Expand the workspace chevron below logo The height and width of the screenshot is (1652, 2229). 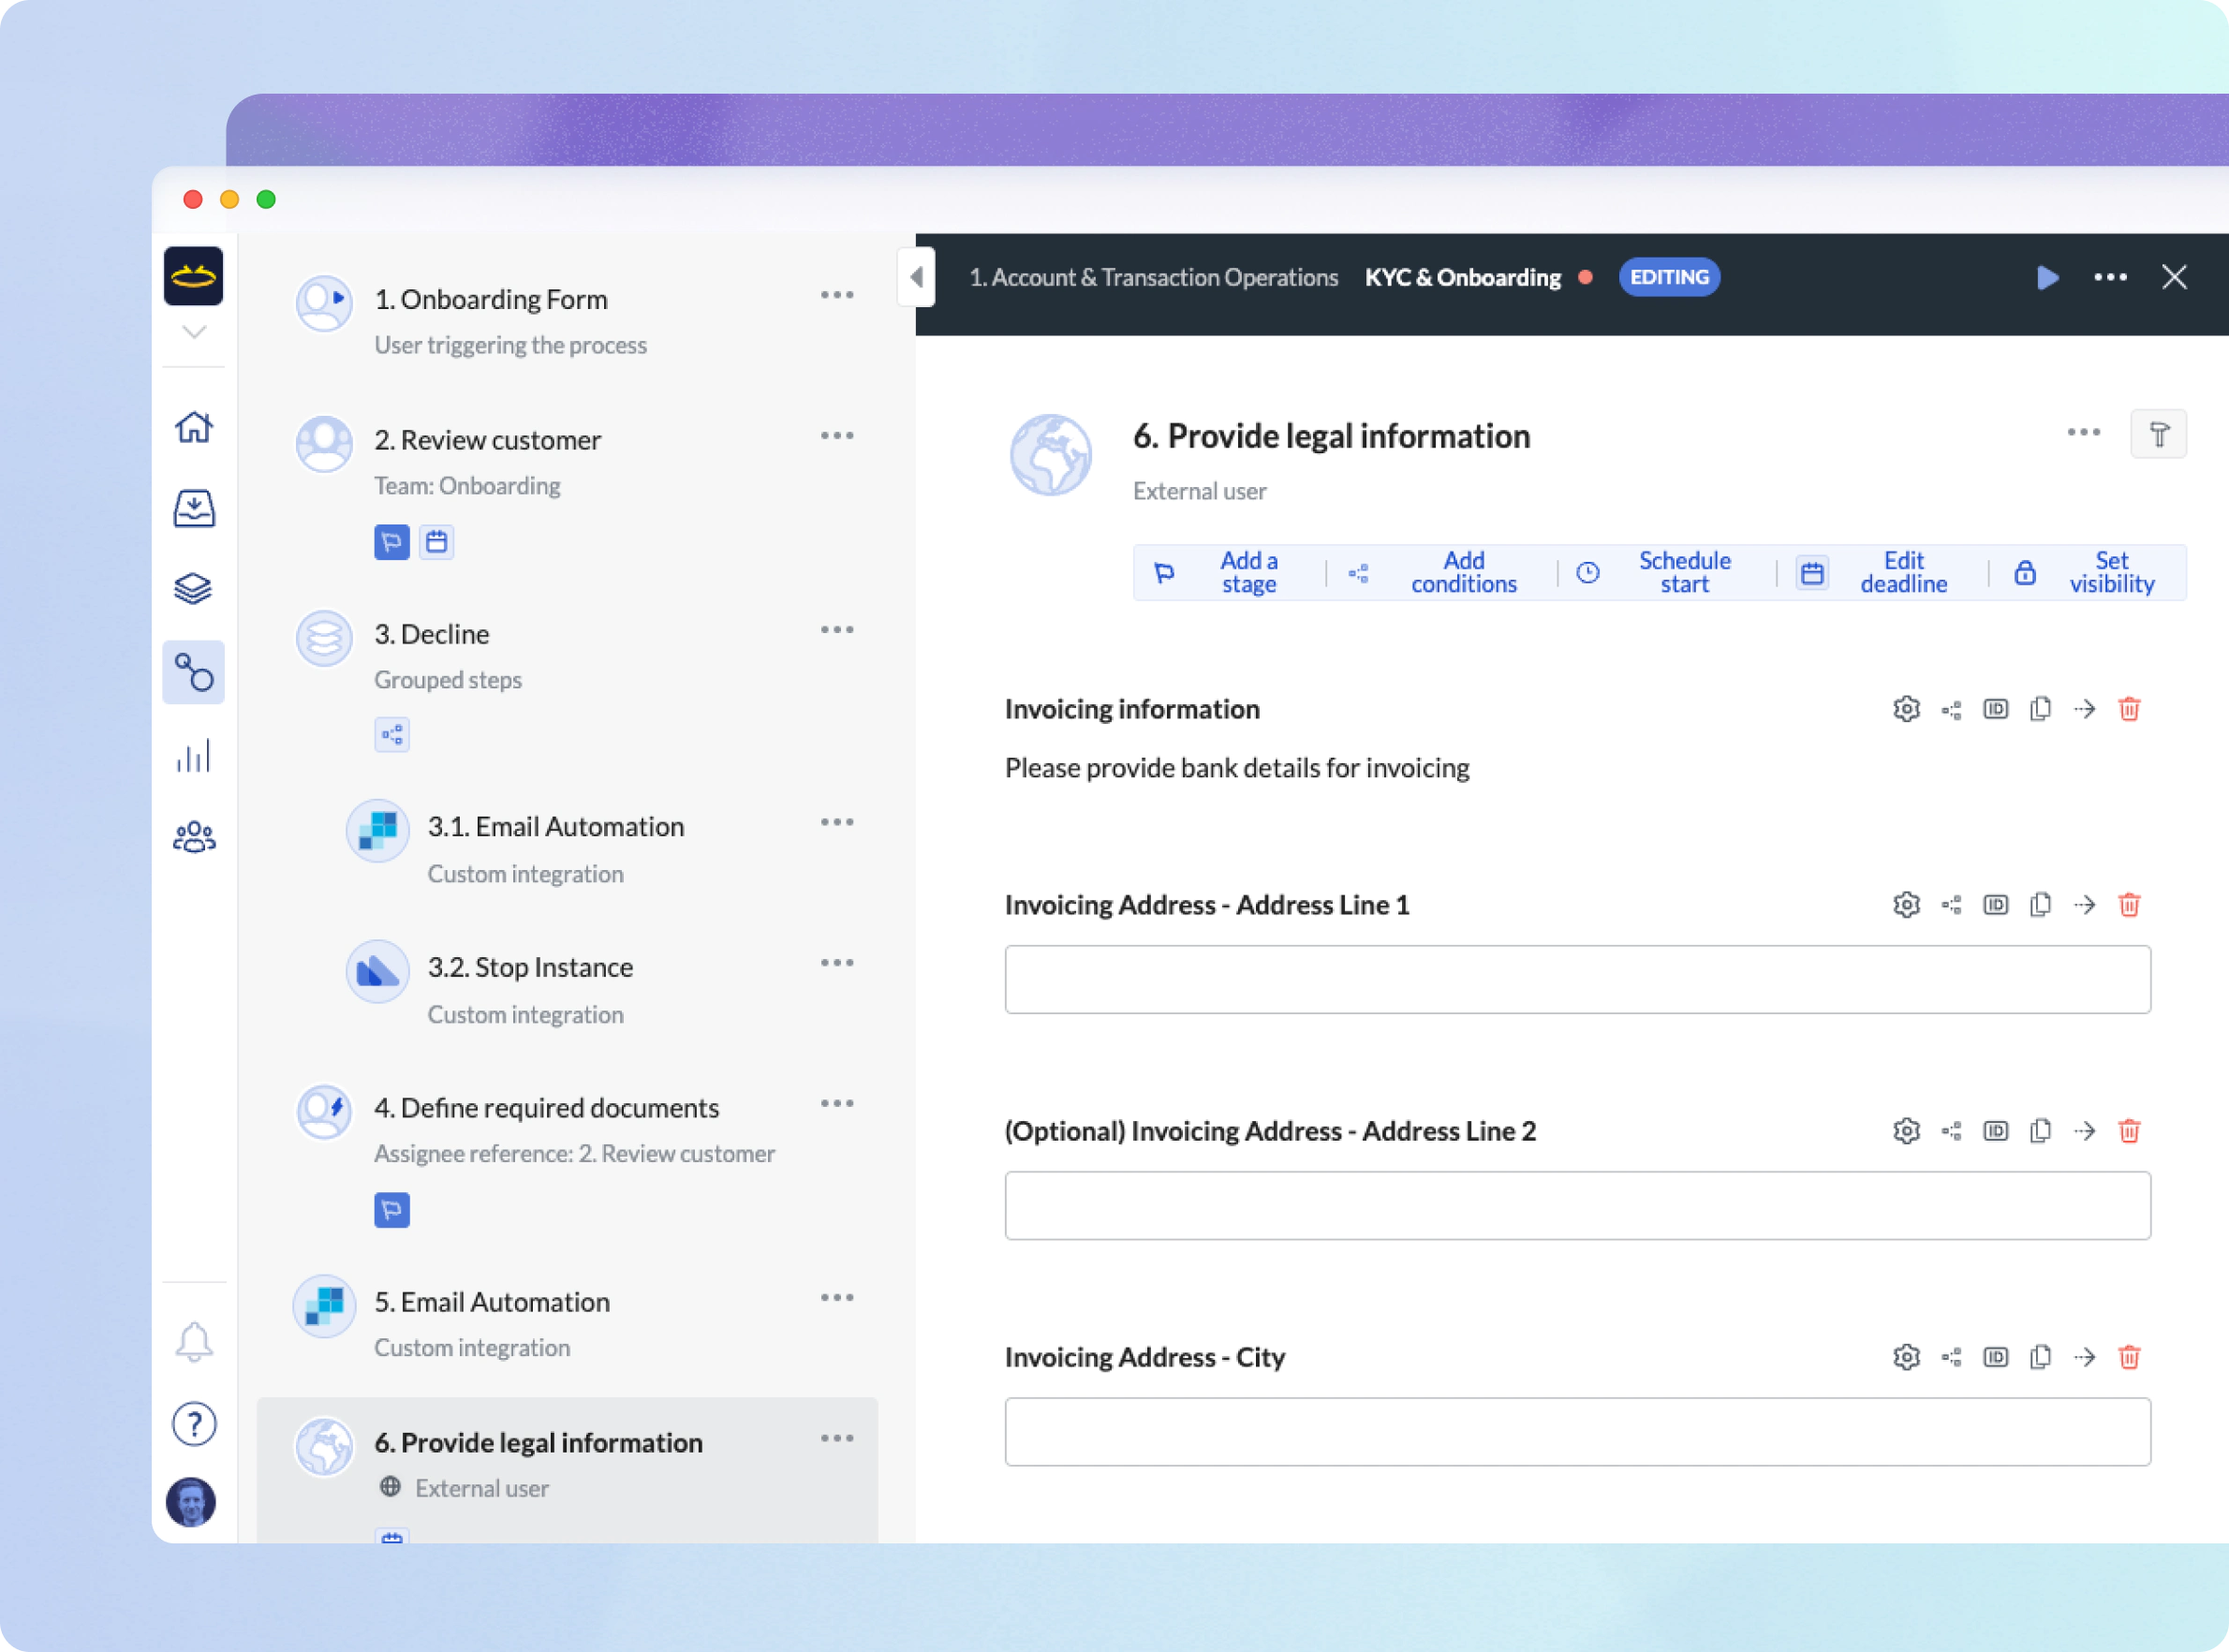[x=194, y=332]
